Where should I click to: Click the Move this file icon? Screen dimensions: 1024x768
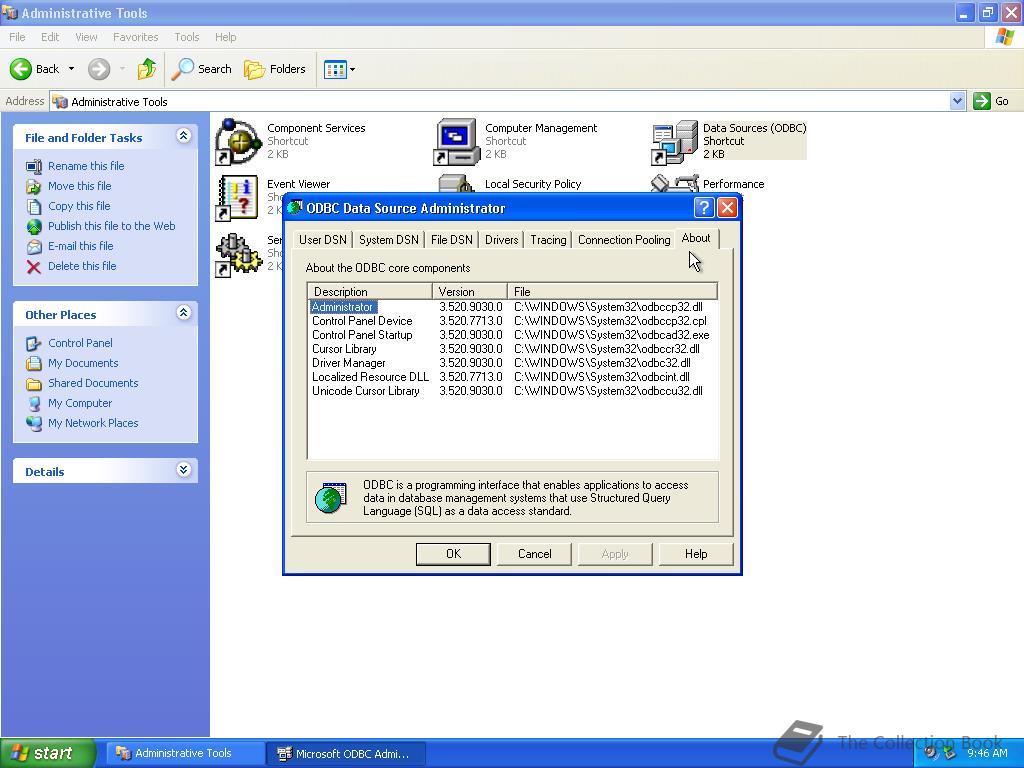(34, 187)
